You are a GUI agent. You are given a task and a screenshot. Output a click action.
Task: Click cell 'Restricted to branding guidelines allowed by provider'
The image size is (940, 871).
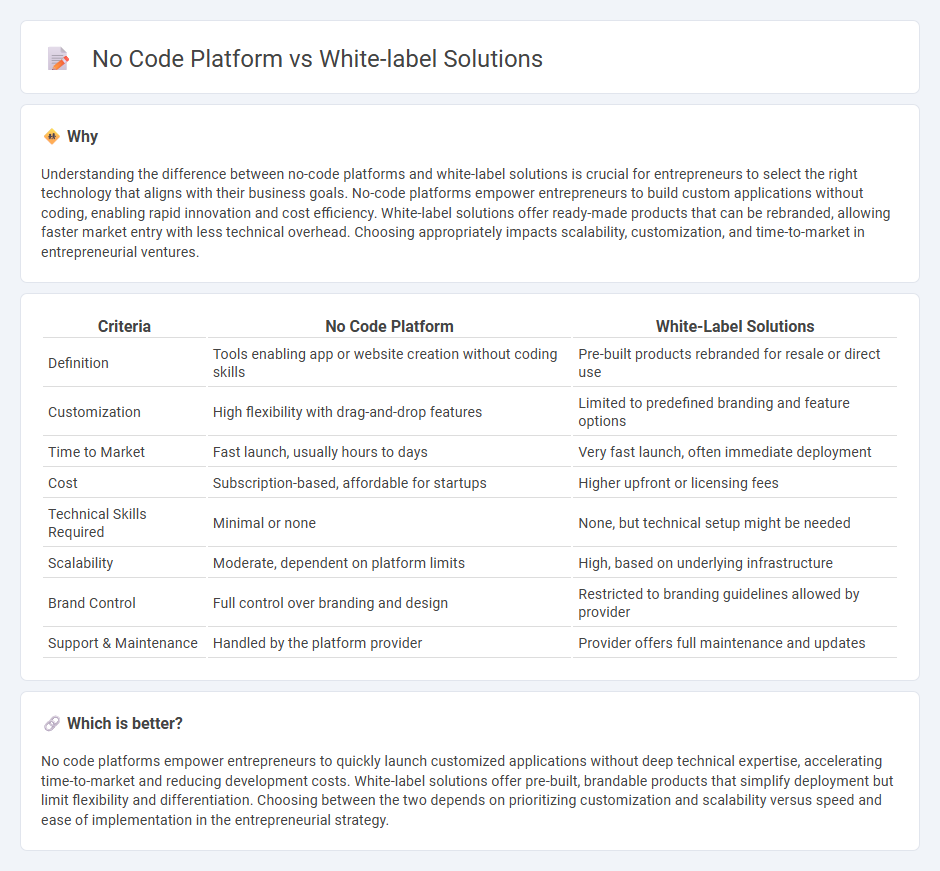coord(734,603)
